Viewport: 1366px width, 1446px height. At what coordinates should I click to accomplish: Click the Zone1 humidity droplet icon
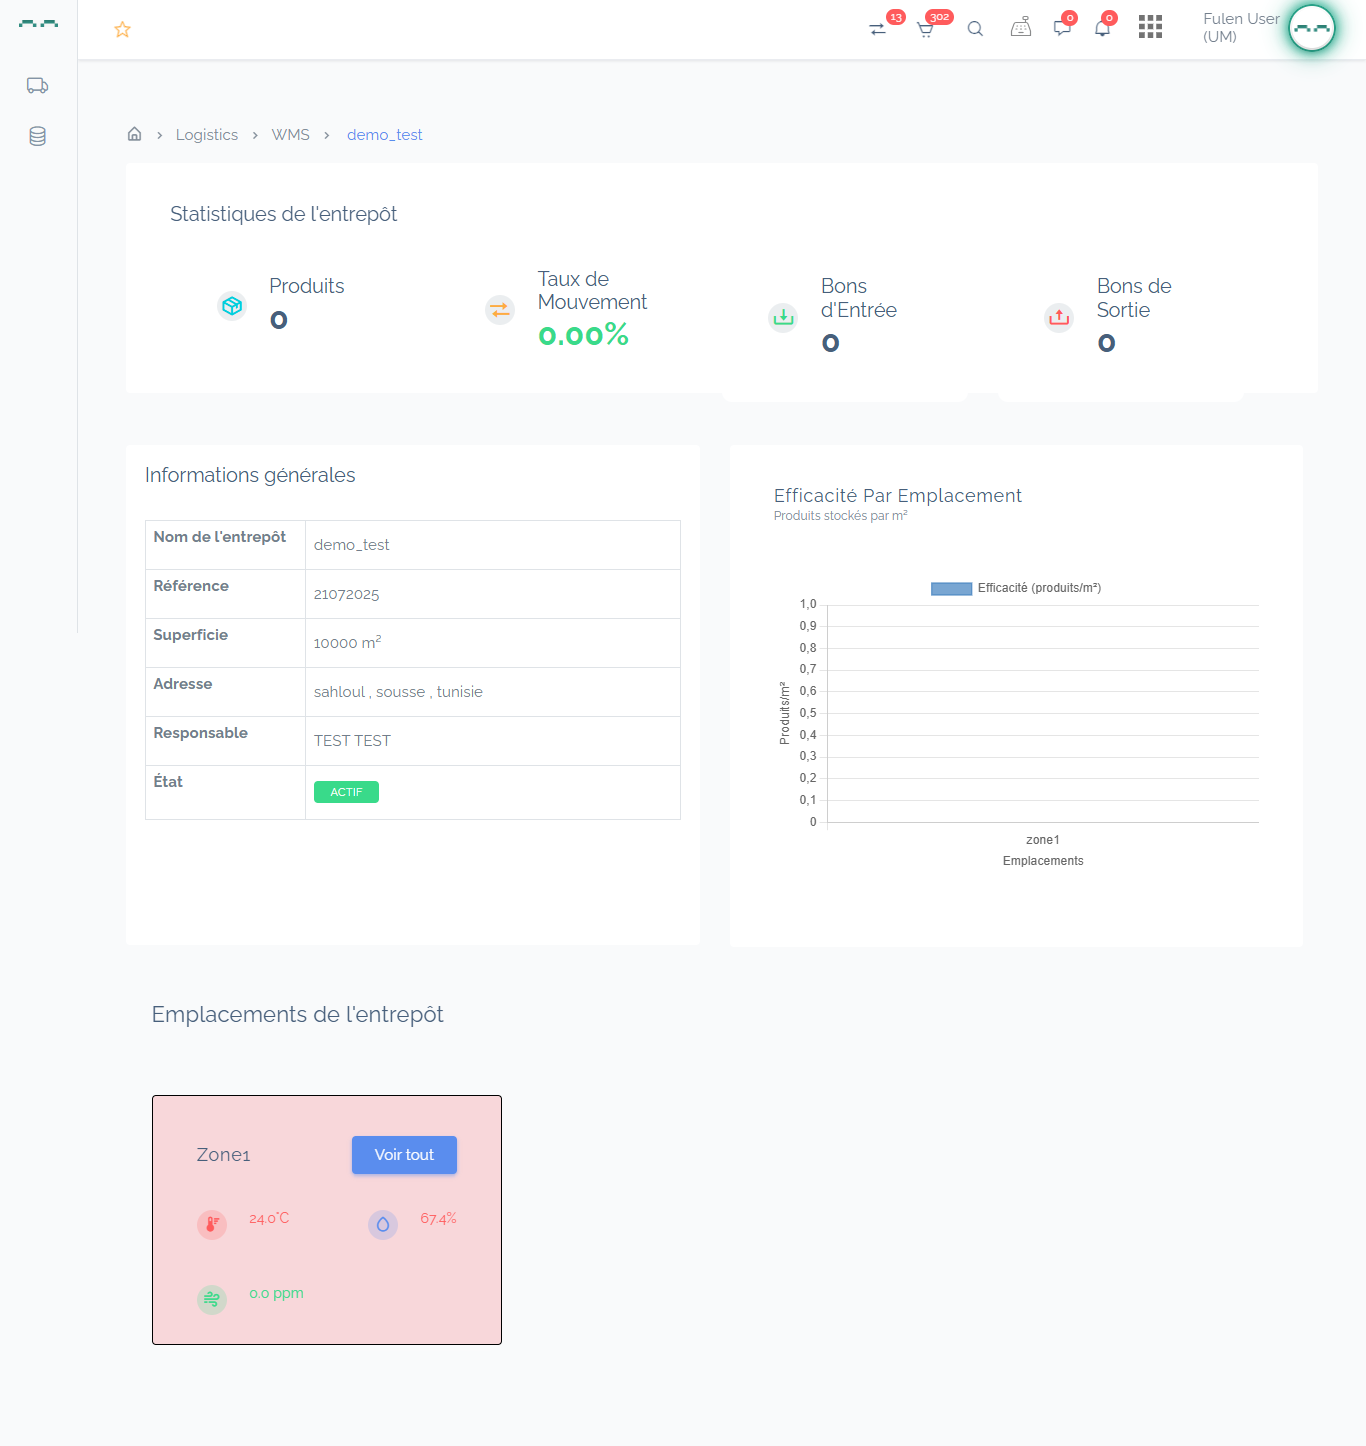383,1225
